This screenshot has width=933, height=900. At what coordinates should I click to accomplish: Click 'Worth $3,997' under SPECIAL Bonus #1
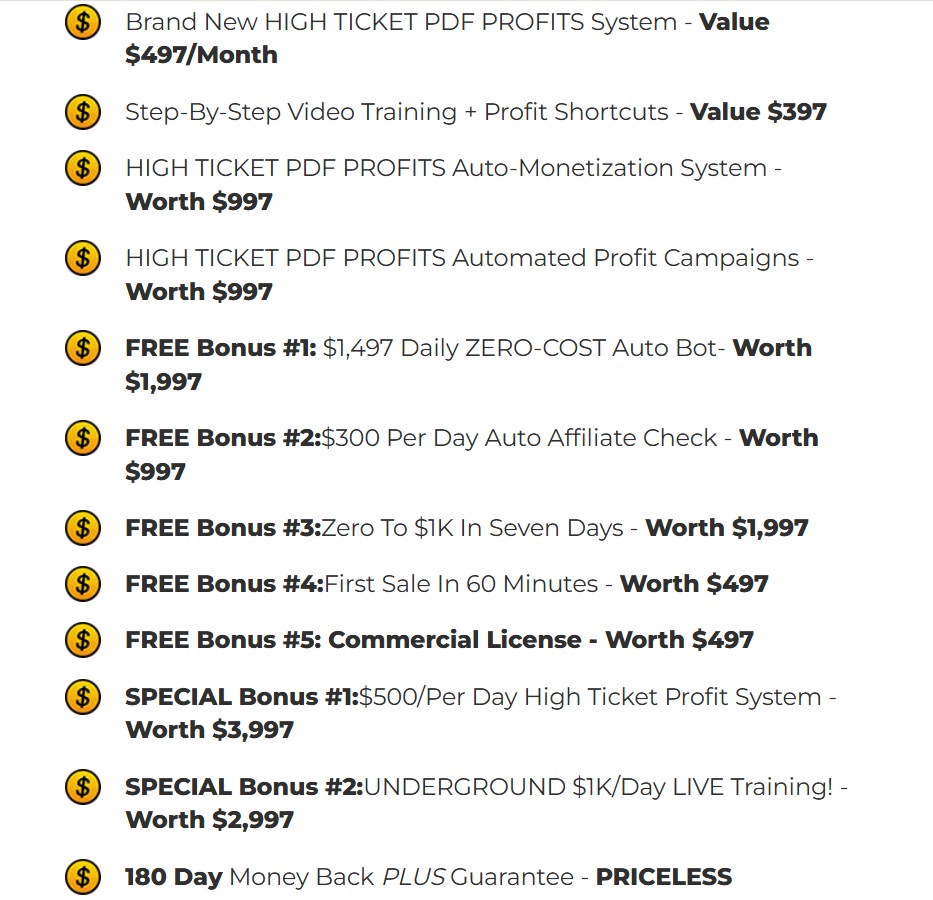[x=209, y=730]
